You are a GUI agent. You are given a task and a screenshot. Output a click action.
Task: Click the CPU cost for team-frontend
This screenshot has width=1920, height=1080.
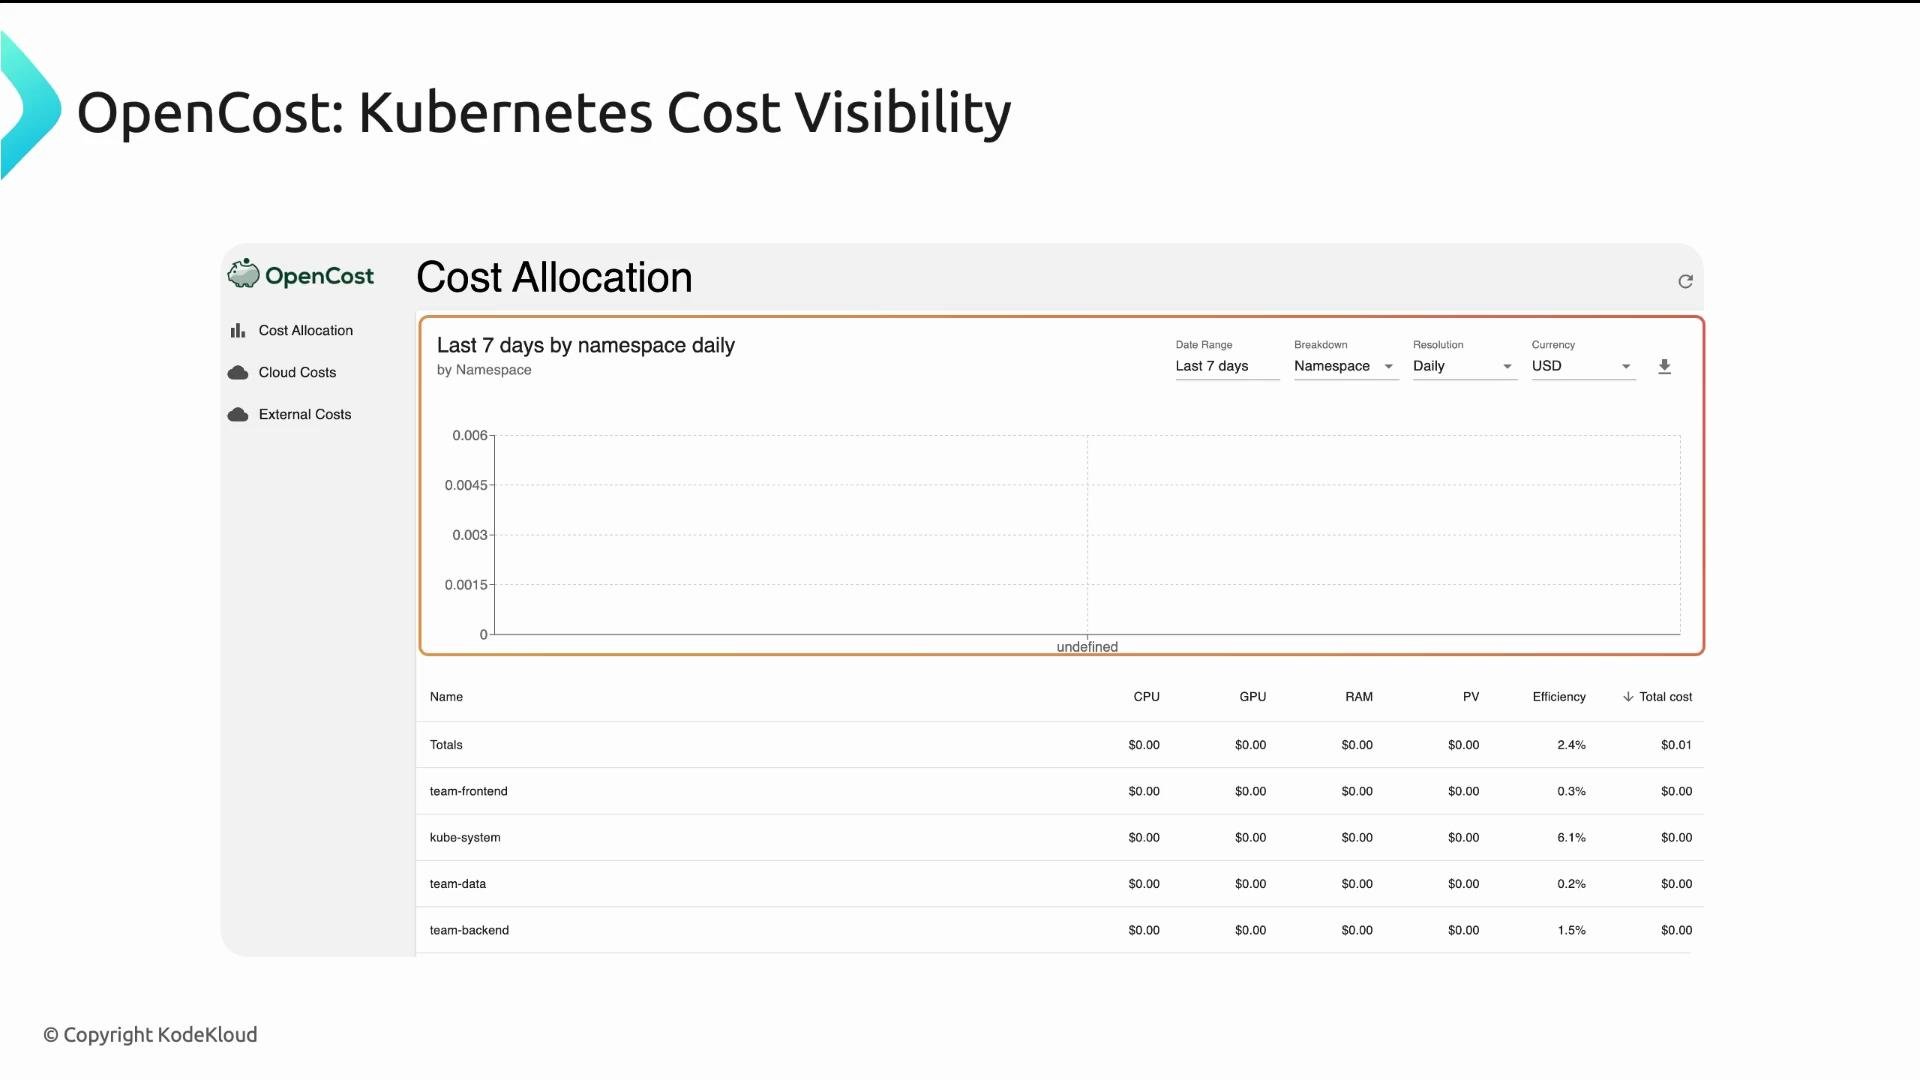pyautogui.click(x=1144, y=791)
